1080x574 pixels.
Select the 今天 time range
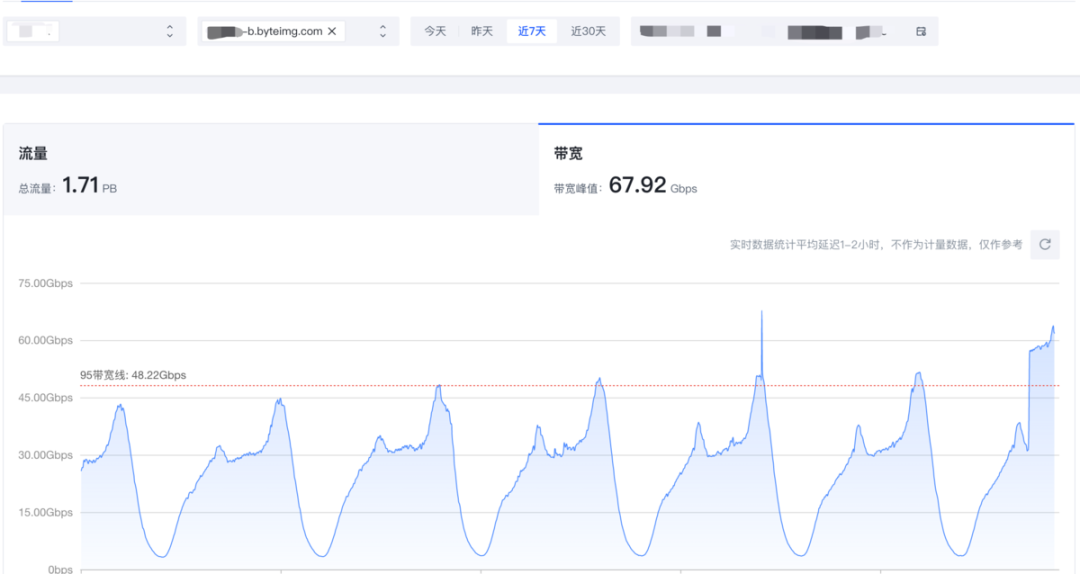[435, 31]
